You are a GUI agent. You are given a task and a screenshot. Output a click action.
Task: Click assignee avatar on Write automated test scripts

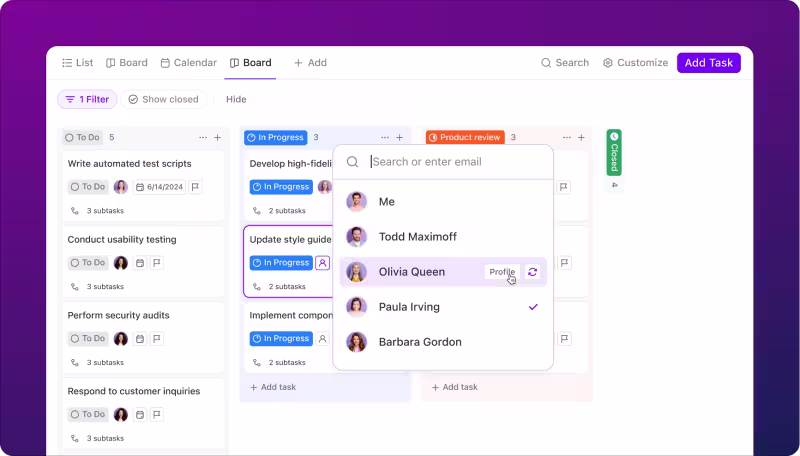point(121,187)
